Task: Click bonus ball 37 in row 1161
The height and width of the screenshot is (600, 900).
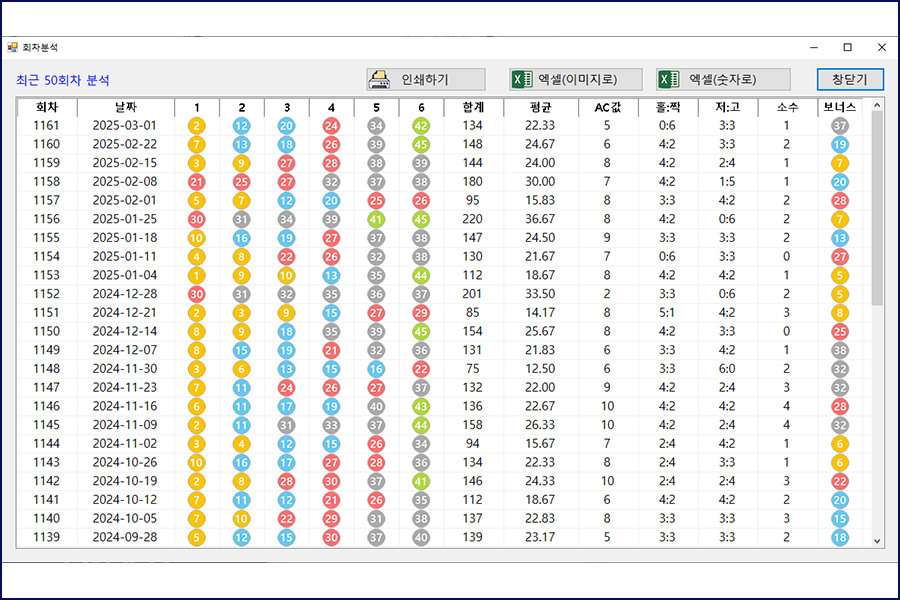Action: point(840,126)
